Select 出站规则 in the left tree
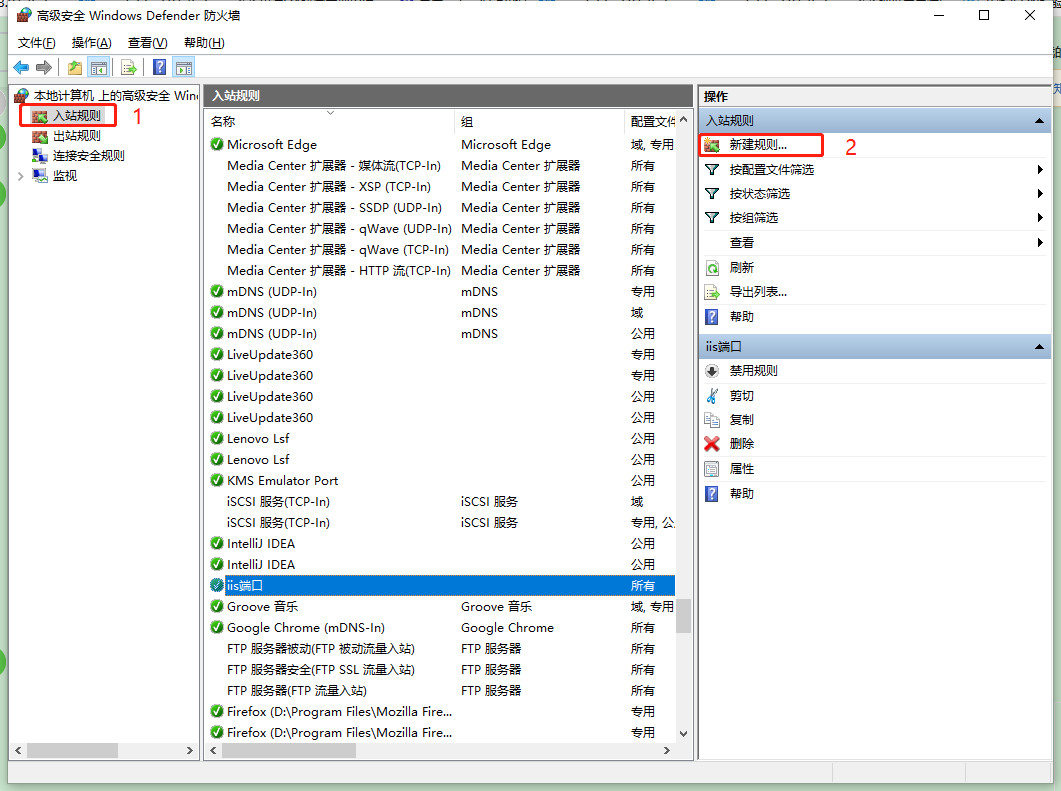Screen dimensions: 1061x791 pos(77,135)
